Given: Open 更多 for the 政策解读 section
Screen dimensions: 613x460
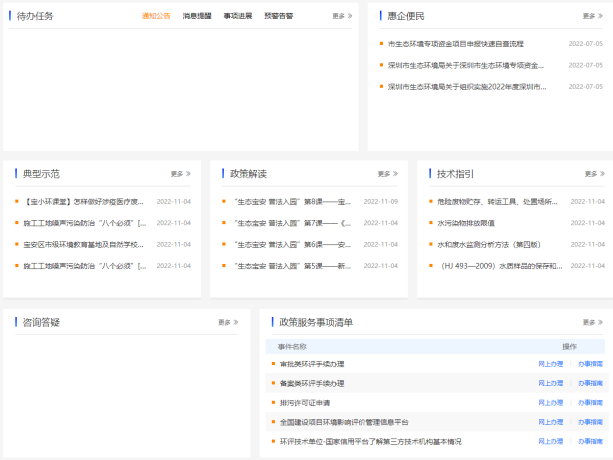Looking at the screenshot, I should coord(387,174).
